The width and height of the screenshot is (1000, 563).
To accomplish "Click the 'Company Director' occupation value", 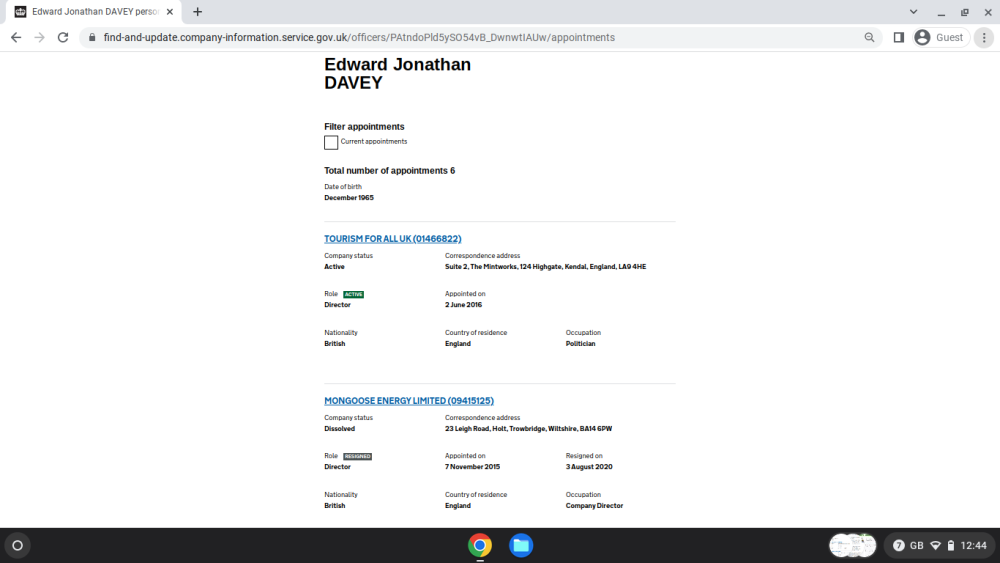I will (x=594, y=506).
